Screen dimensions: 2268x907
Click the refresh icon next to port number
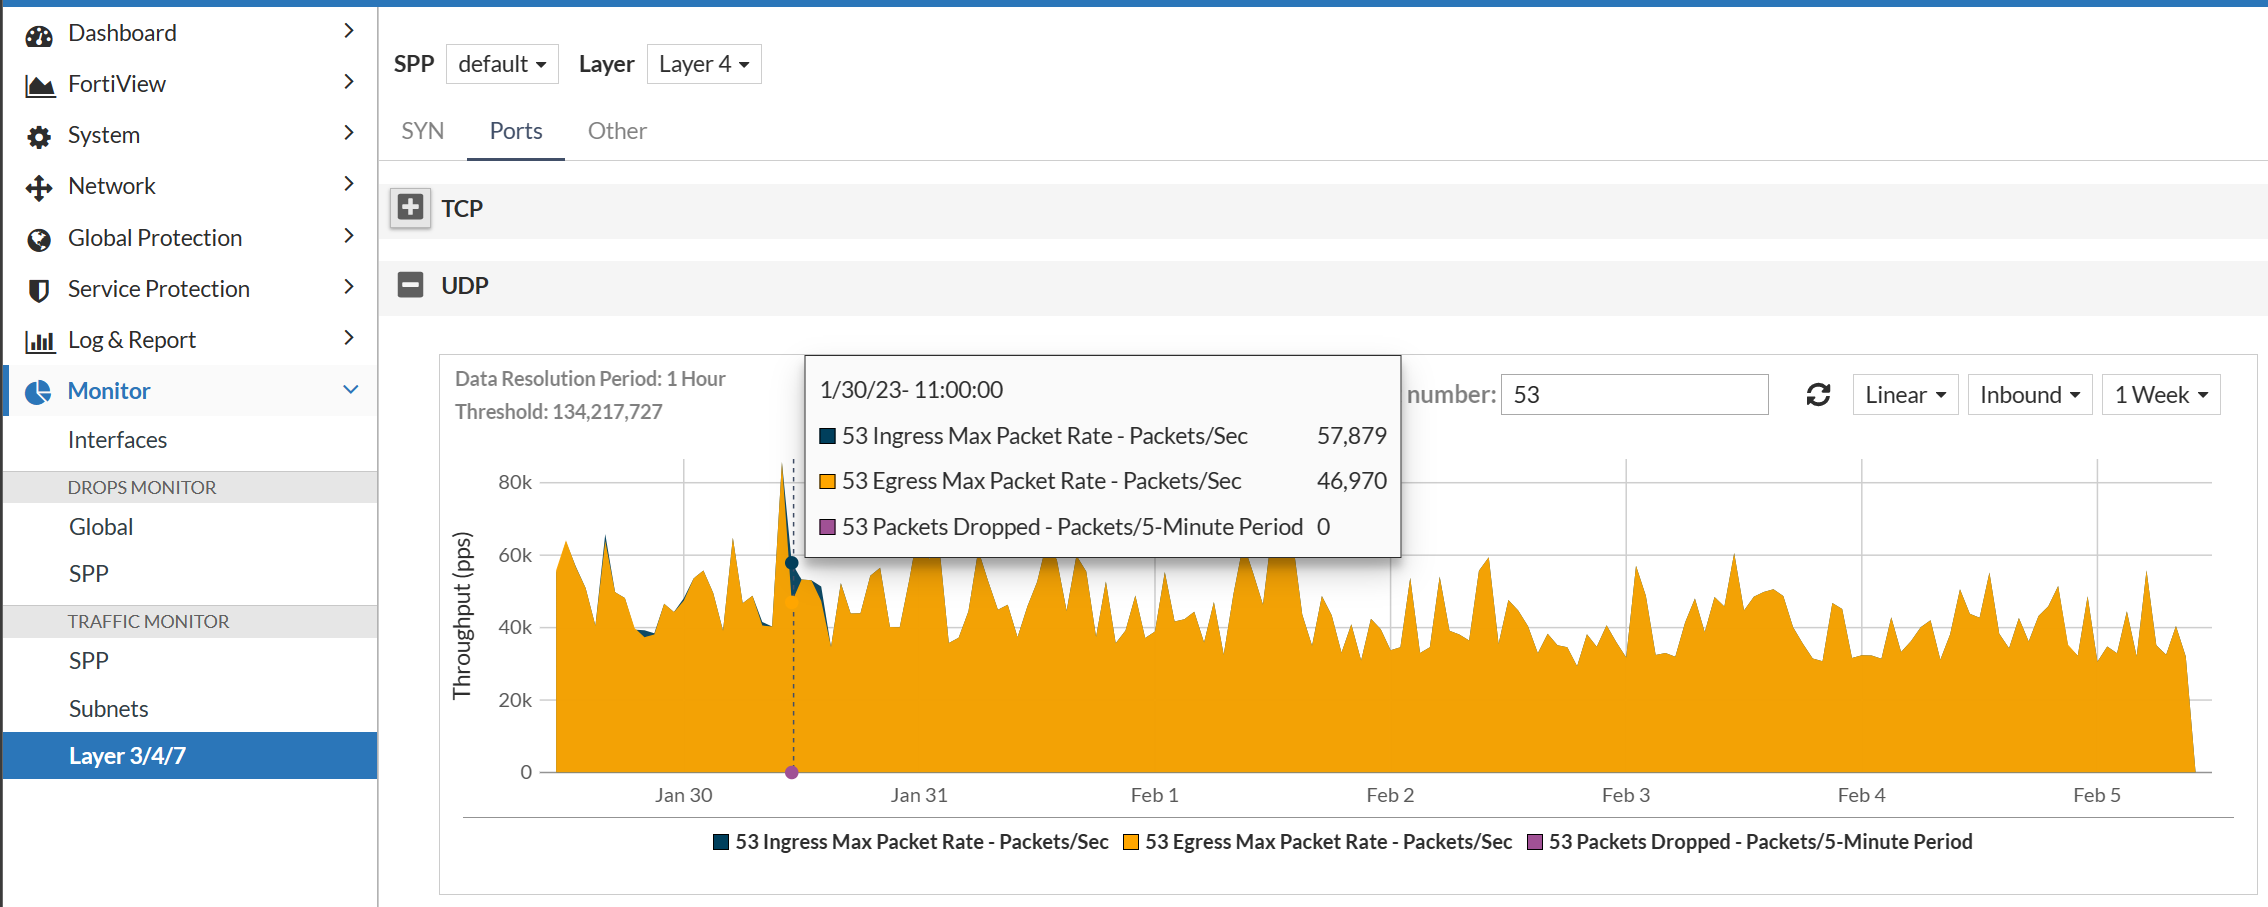coord(1819,394)
